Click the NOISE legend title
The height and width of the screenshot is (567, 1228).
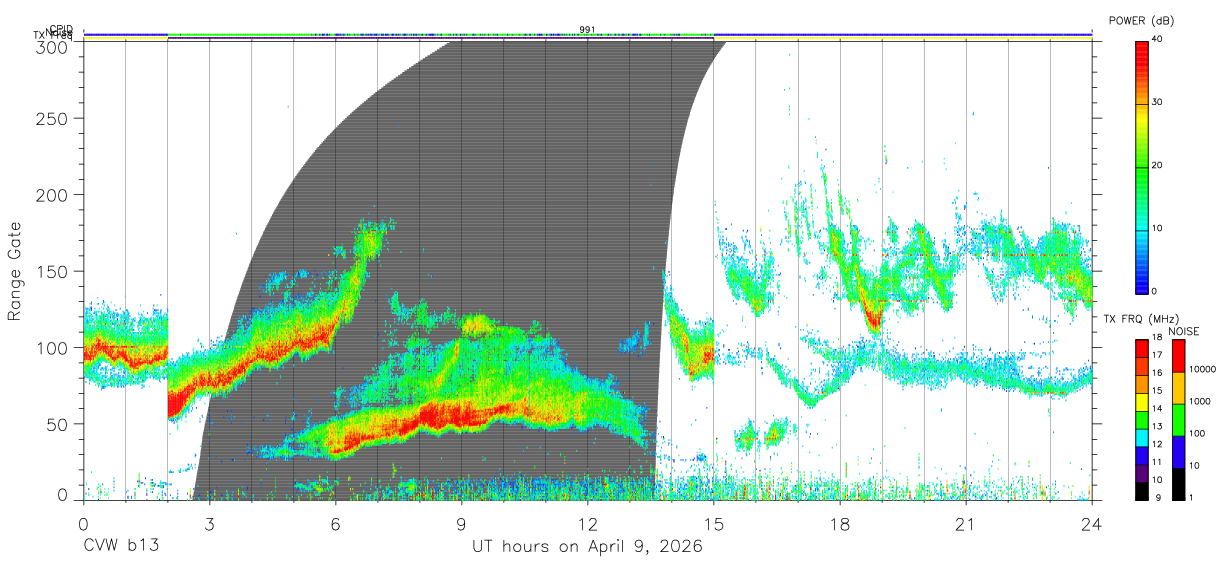coord(1183,331)
